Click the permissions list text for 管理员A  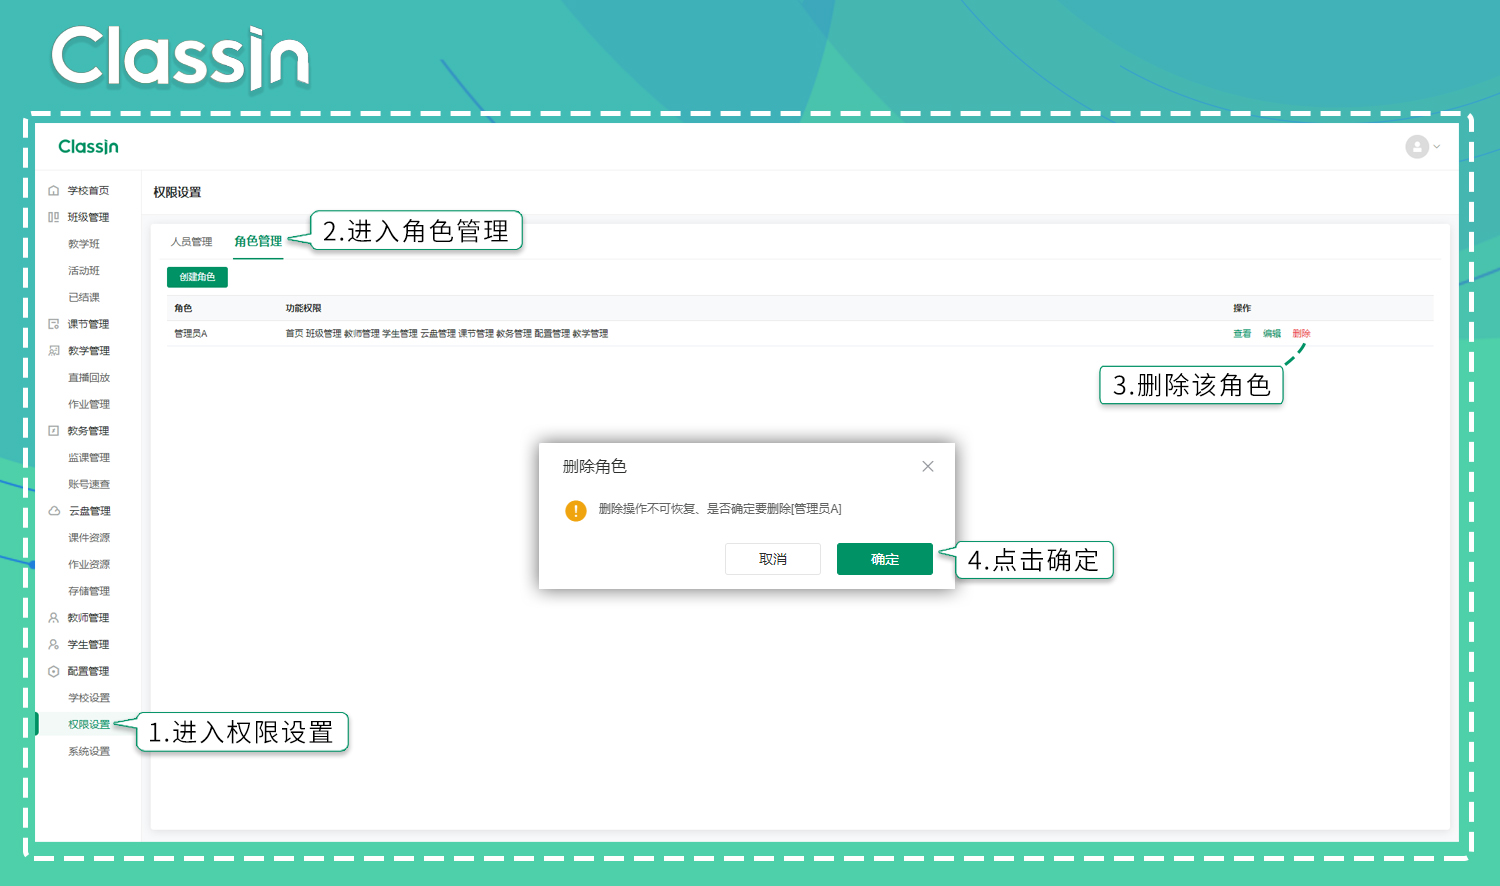(x=447, y=334)
